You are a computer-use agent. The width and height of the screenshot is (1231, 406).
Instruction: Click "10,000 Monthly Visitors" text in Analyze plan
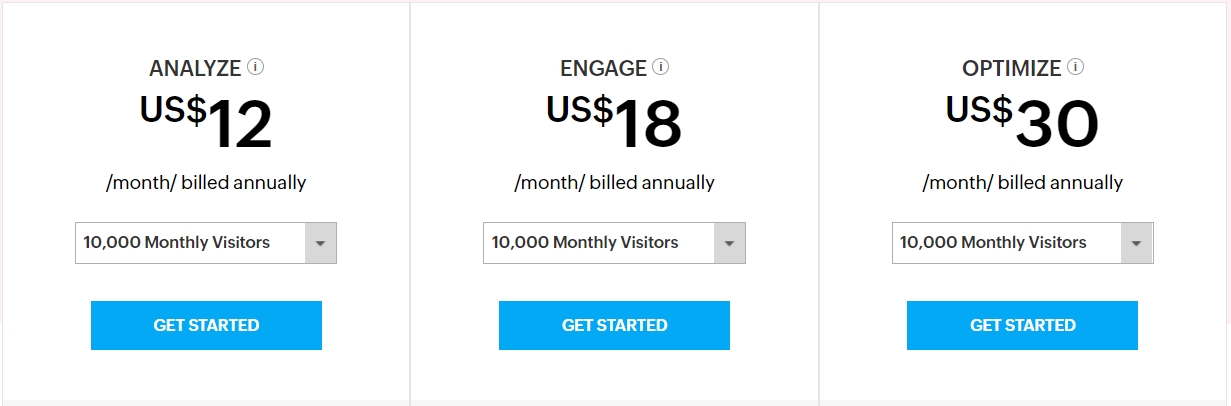click(177, 243)
